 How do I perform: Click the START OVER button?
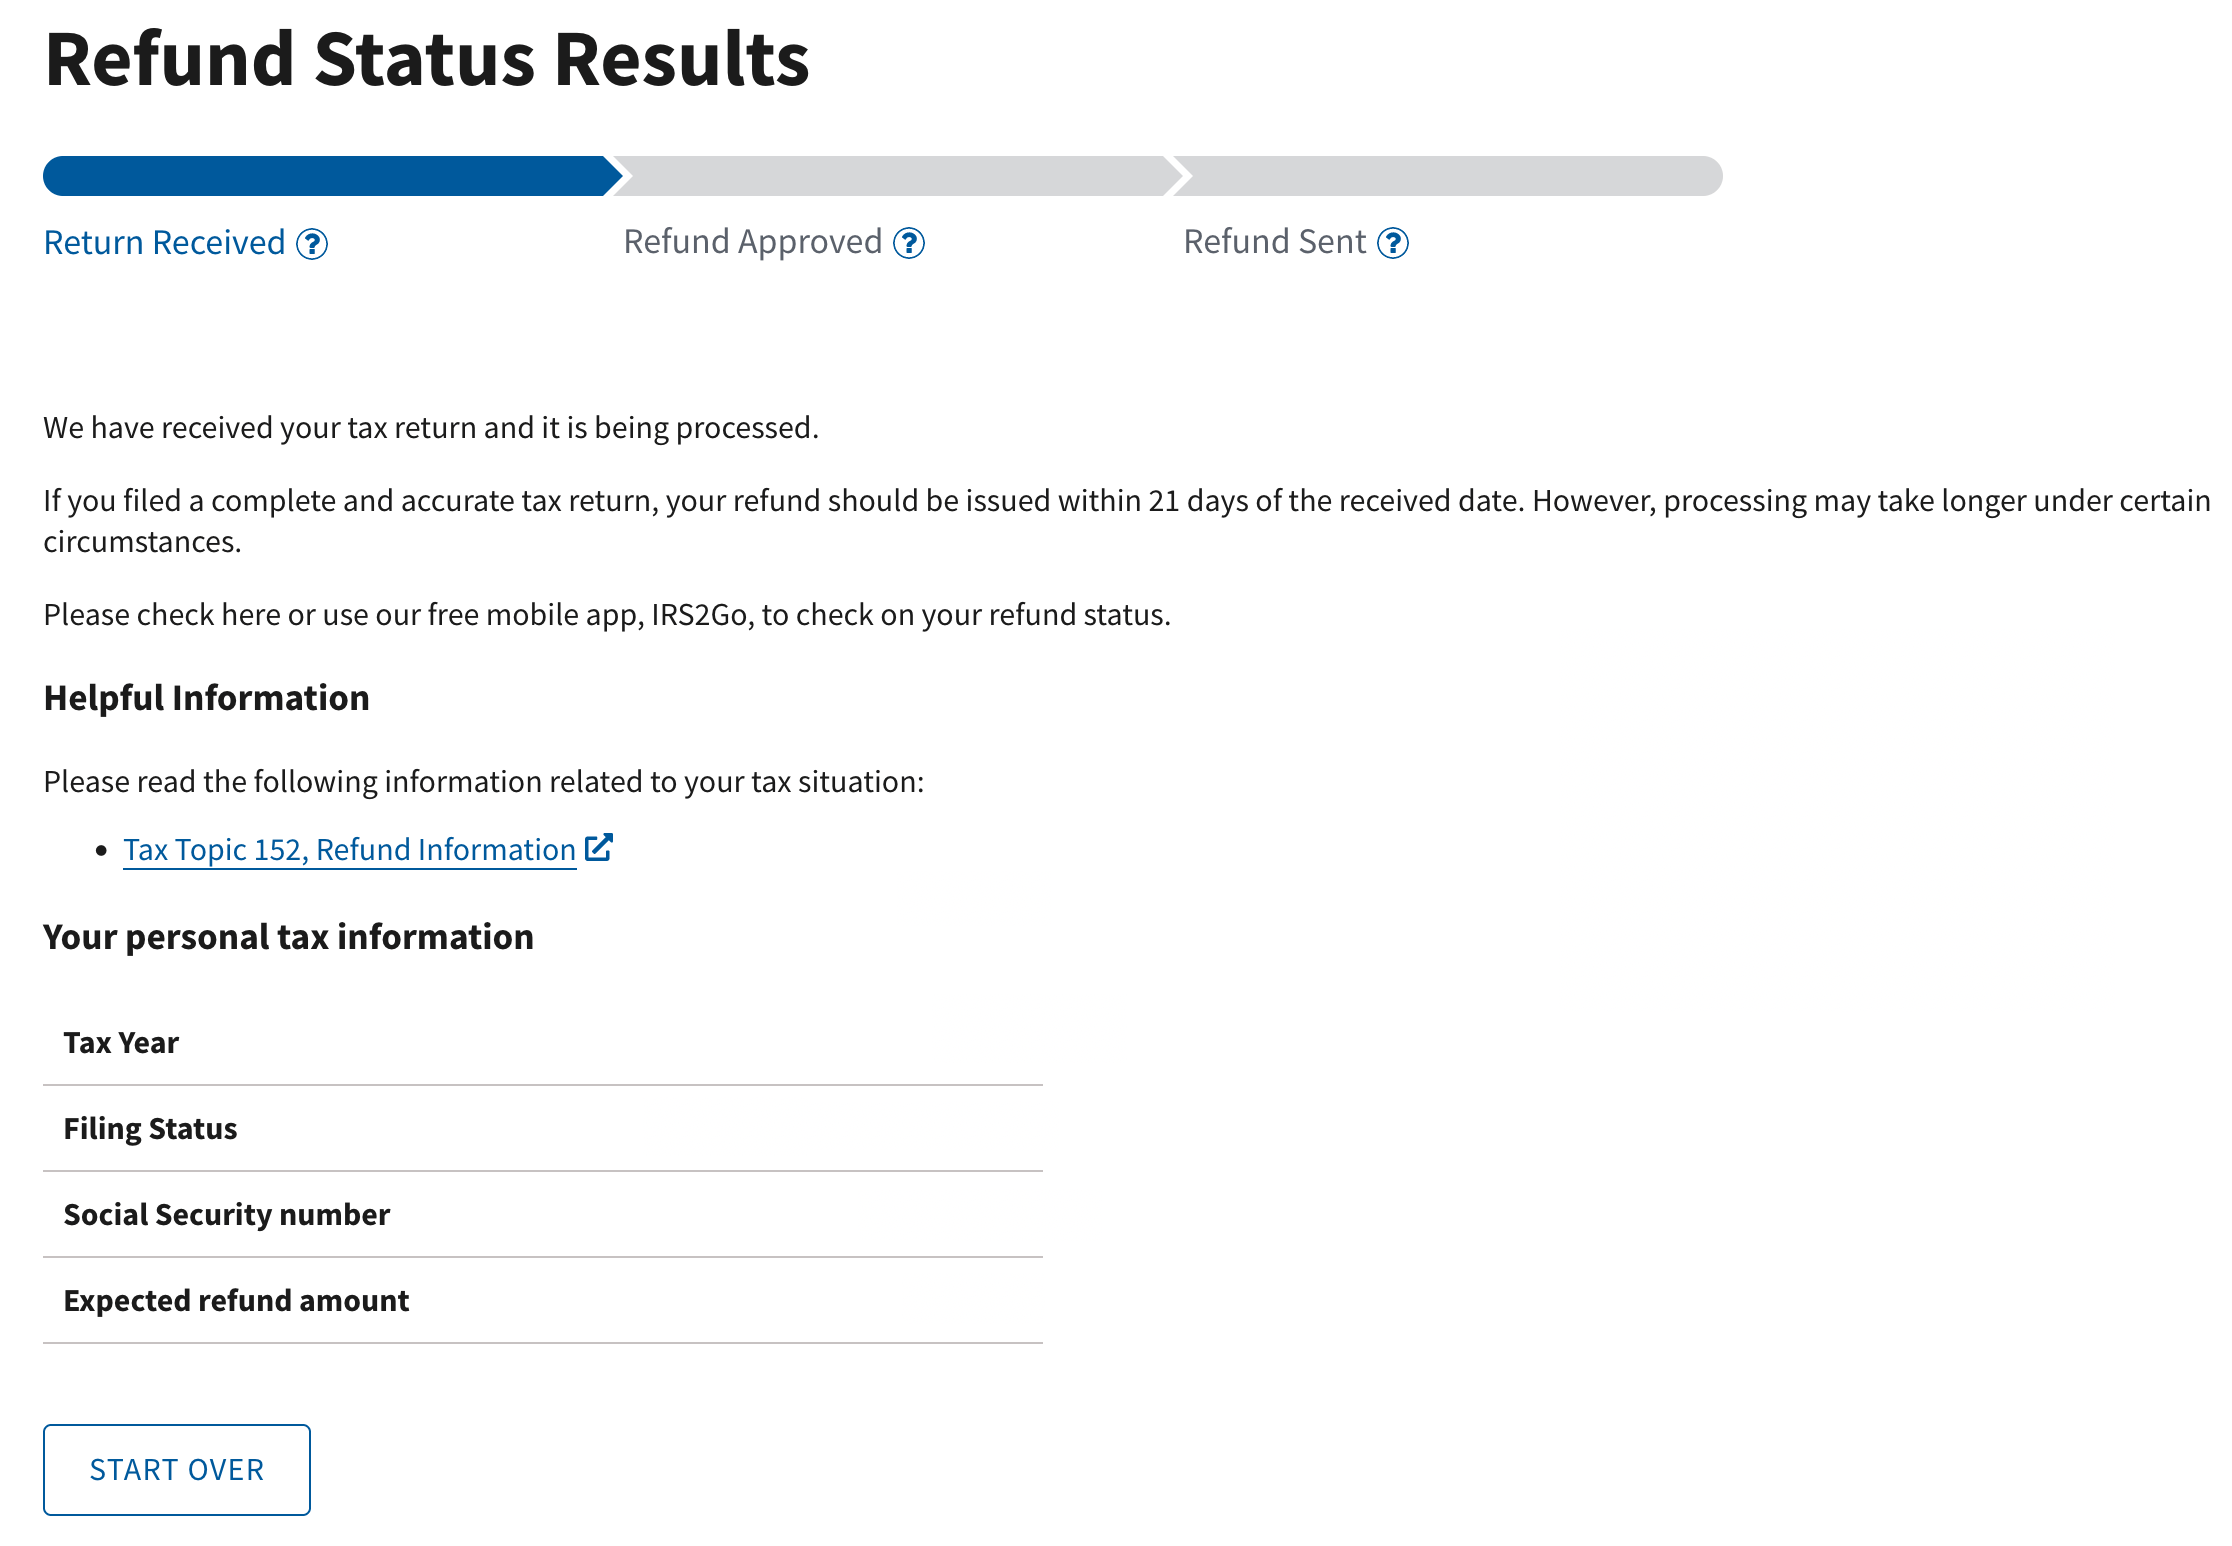tap(176, 1468)
